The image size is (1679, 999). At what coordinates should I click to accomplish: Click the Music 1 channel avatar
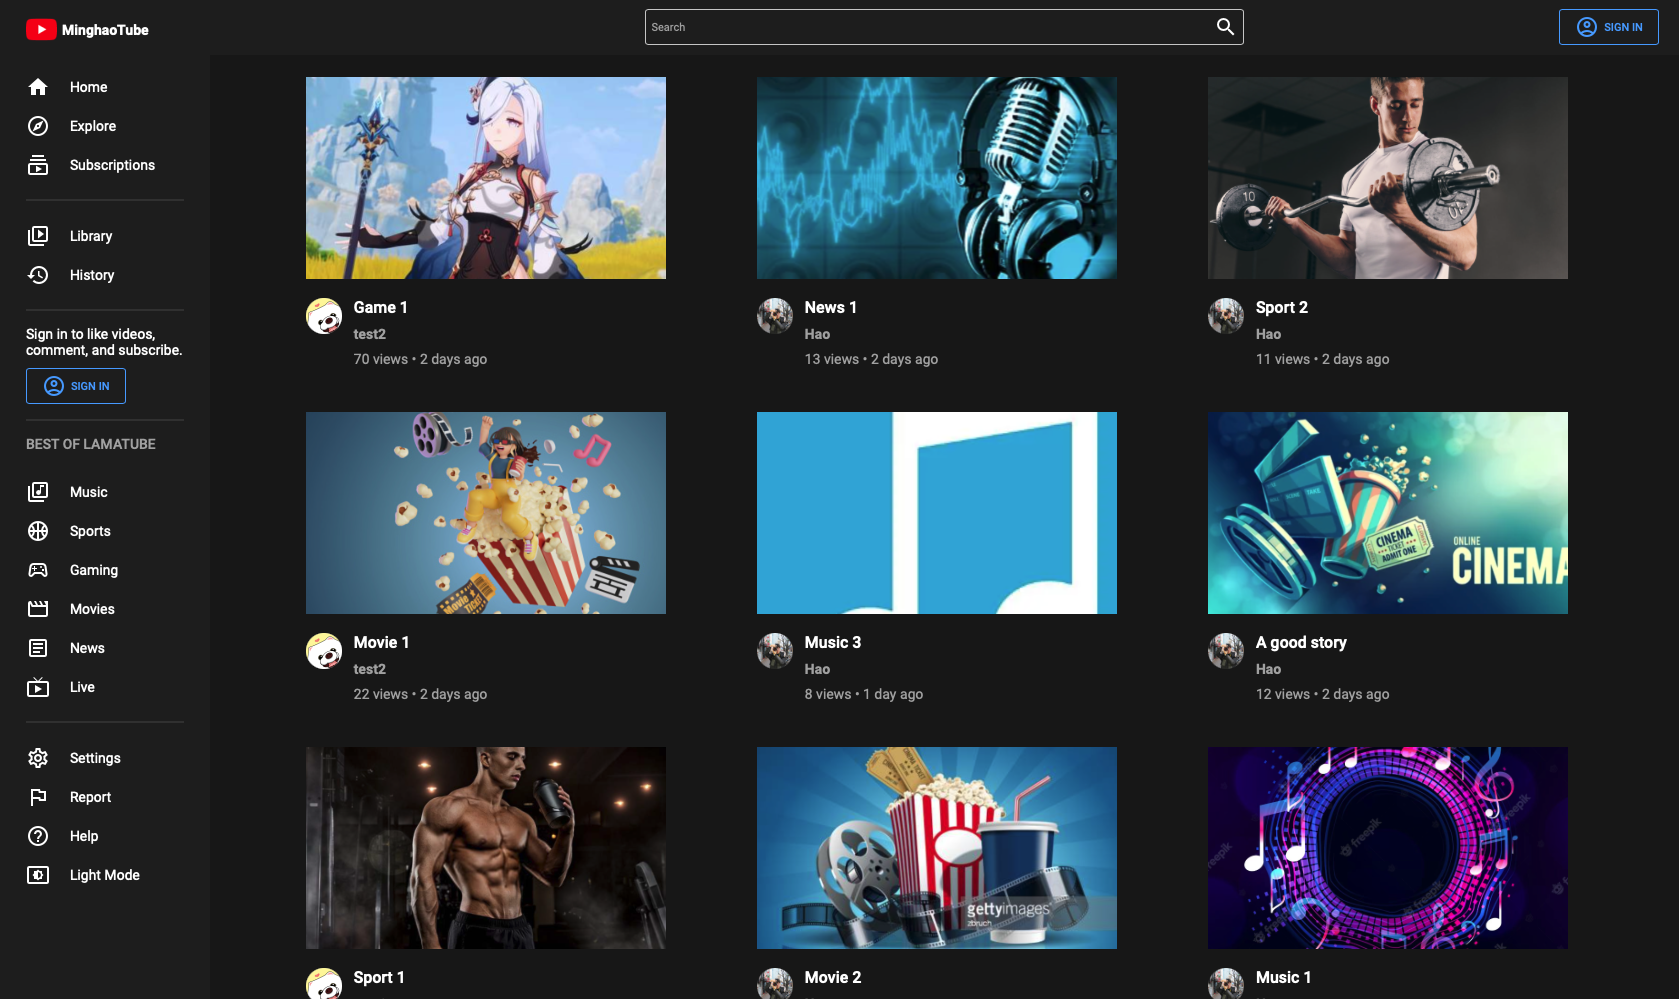pos(1226,984)
